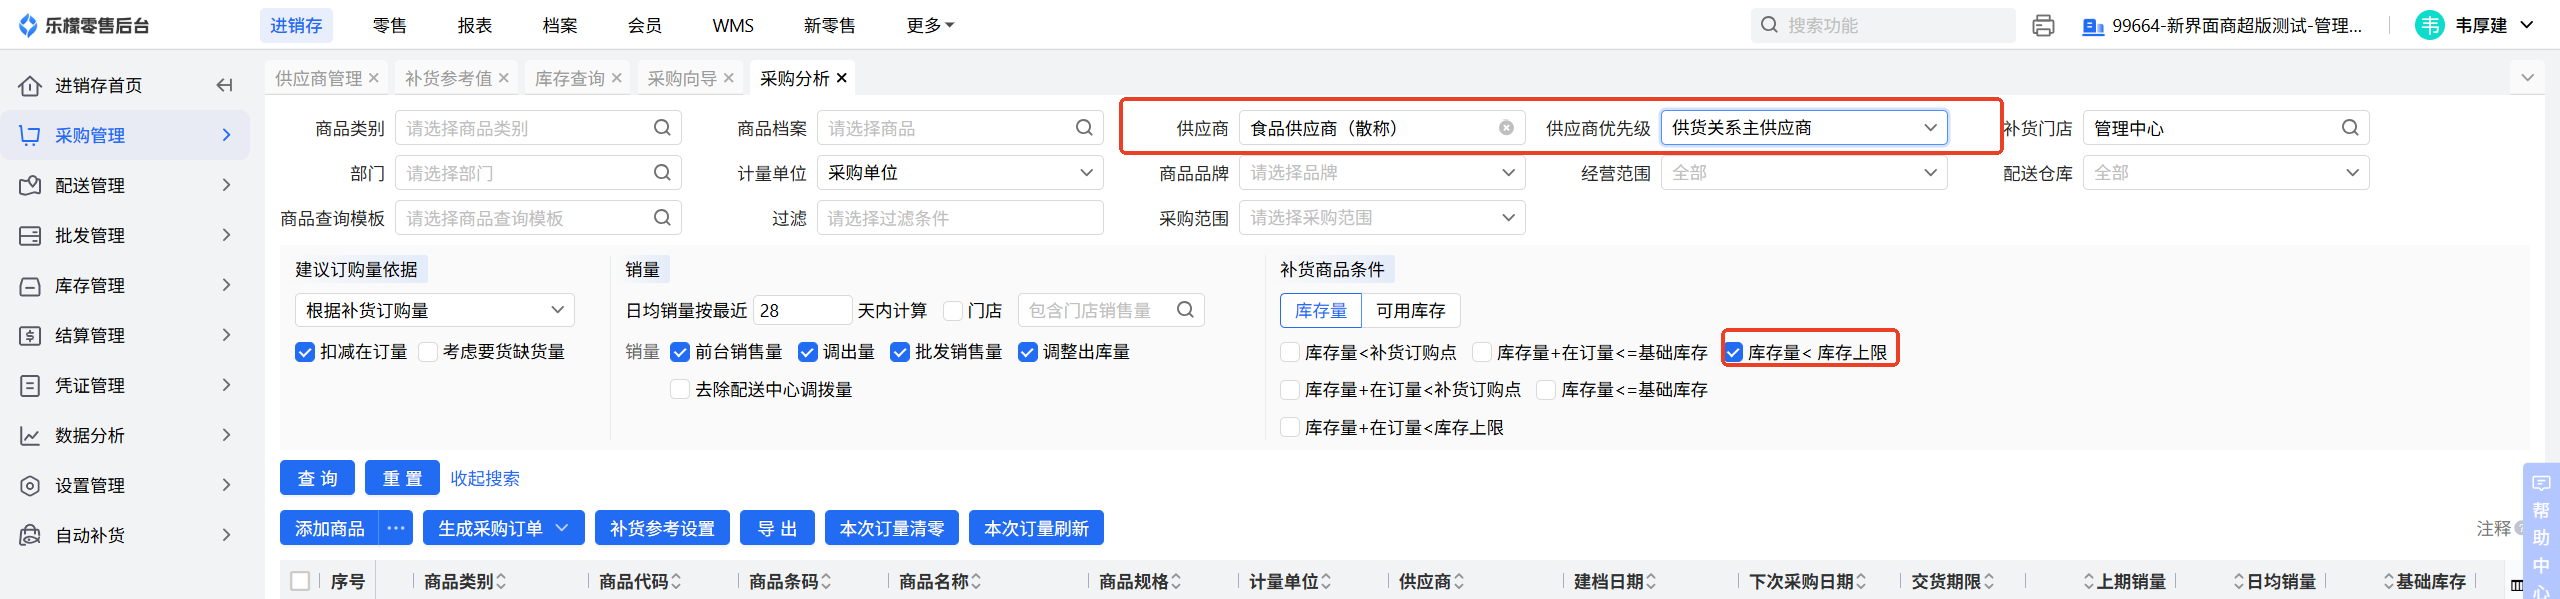Viewport: 2560px width, 599px height.
Task: Check the 门店 checkbox
Action: tap(953, 311)
